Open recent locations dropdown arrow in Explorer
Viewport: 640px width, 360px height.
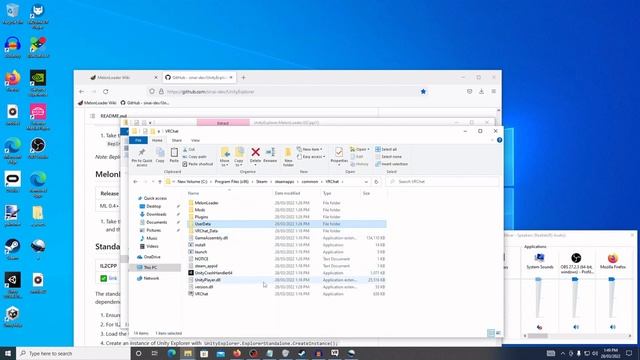point(153,182)
